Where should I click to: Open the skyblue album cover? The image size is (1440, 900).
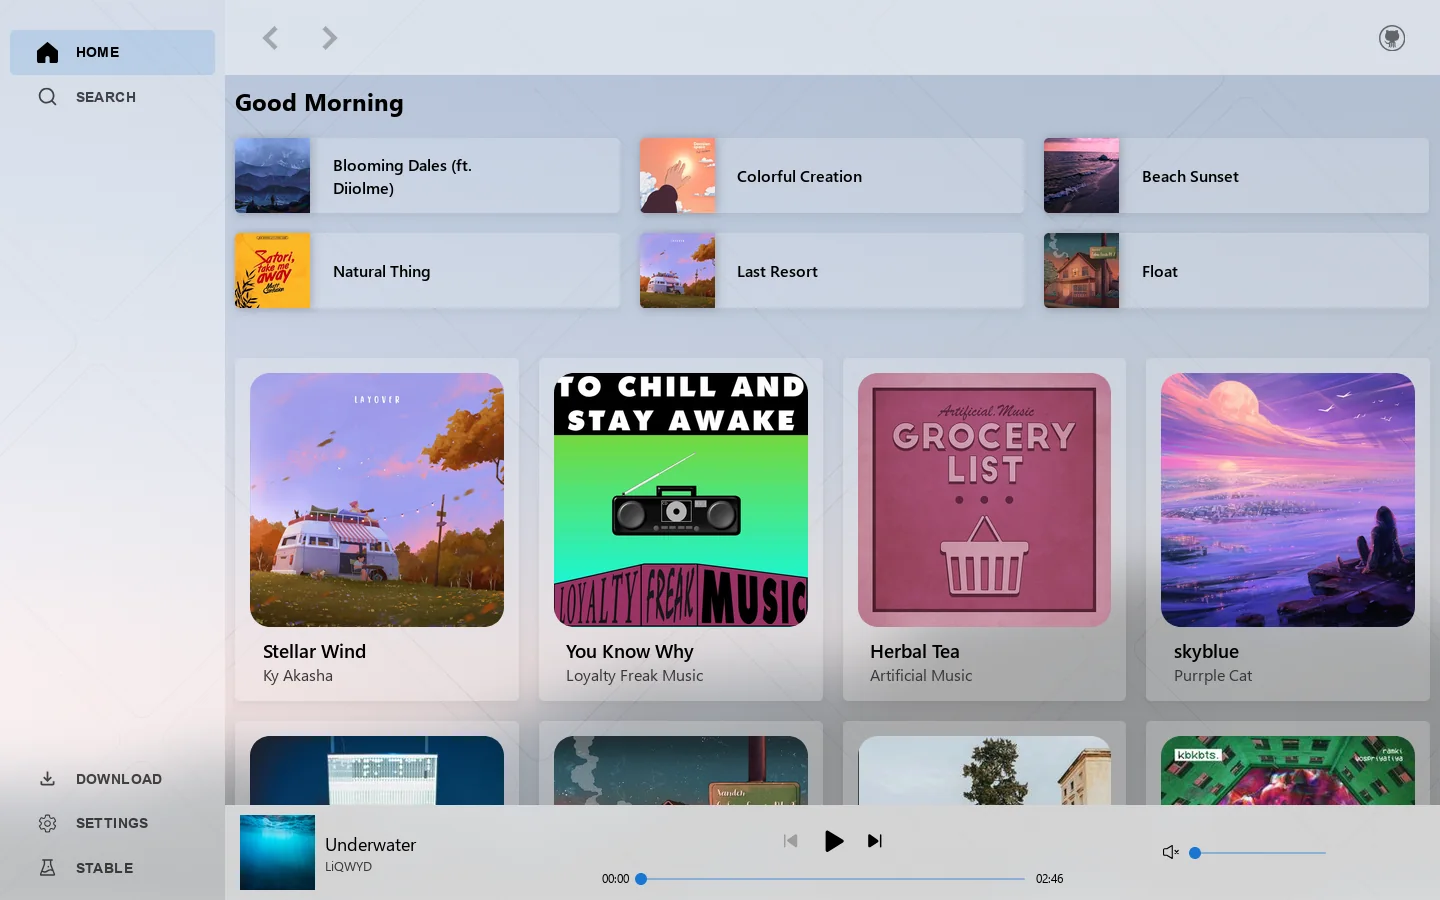coord(1288,500)
